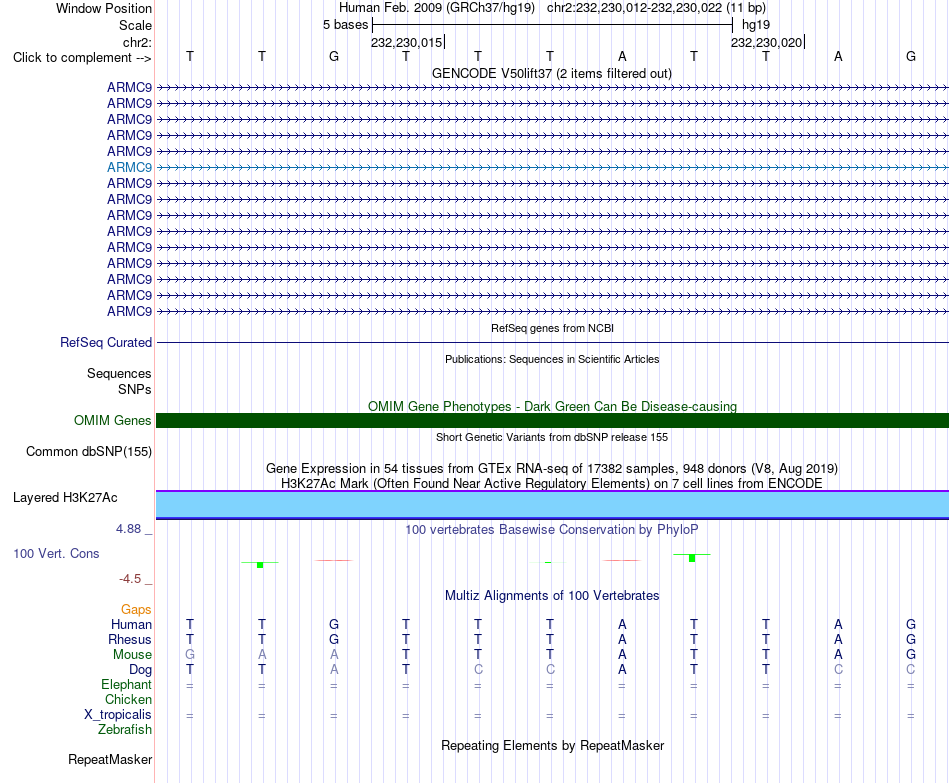The width and height of the screenshot is (950, 783).
Task: Click the Window Position label
Action: (104, 8)
